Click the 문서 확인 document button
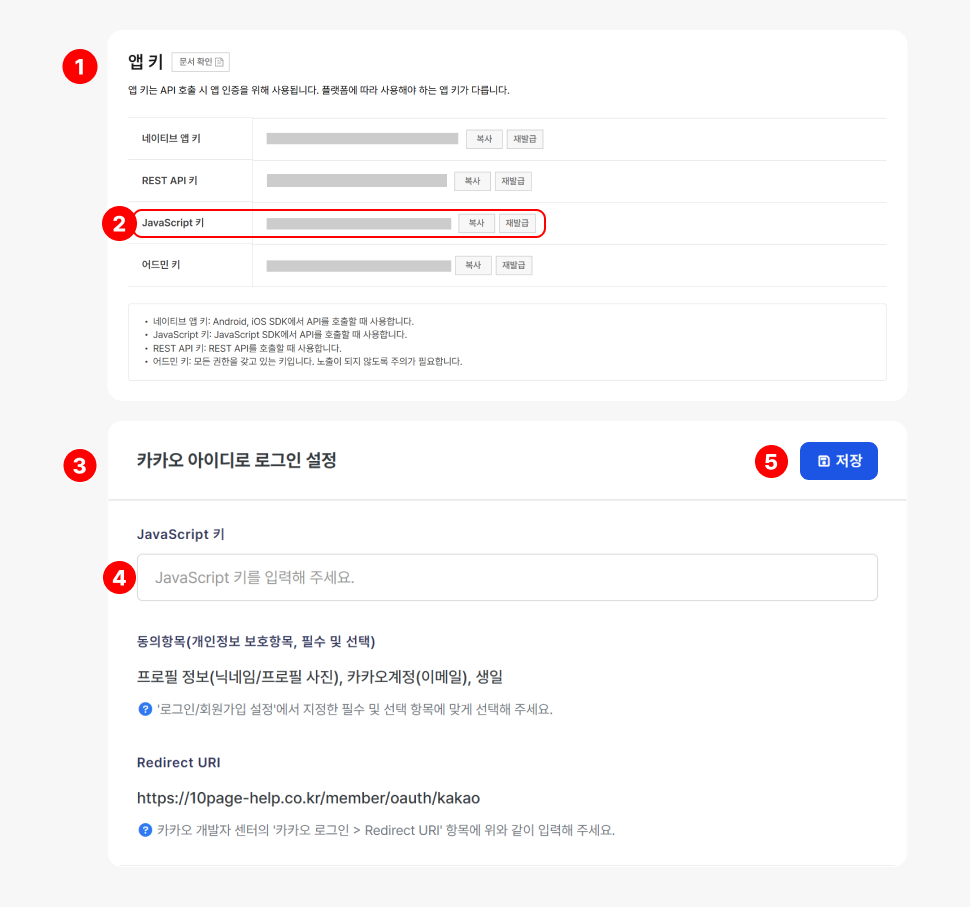Viewport: 970px width, 907px height. (x=200, y=62)
